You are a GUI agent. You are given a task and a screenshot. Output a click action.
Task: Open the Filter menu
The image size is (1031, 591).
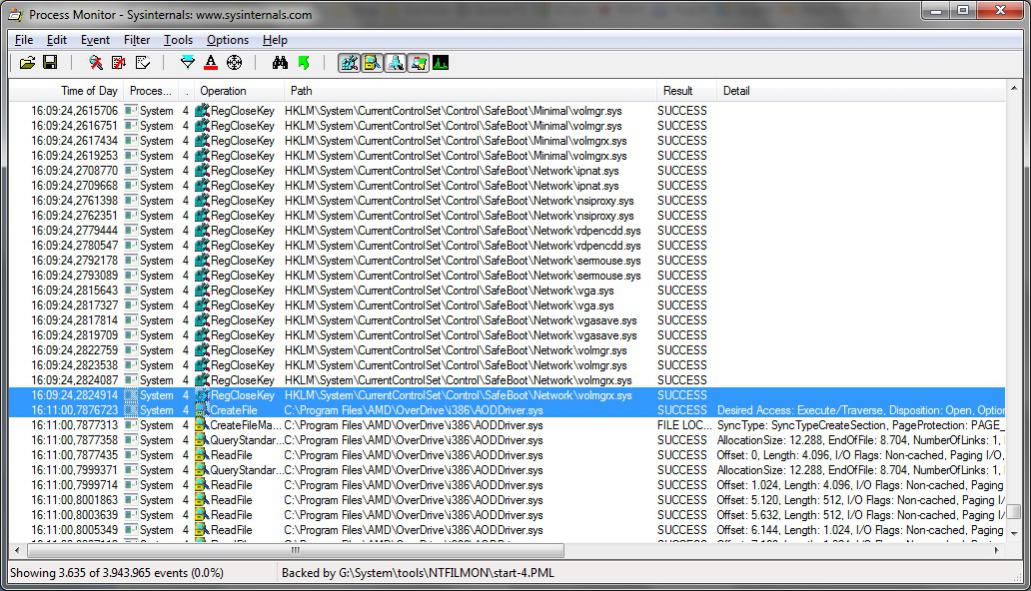tap(137, 40)
